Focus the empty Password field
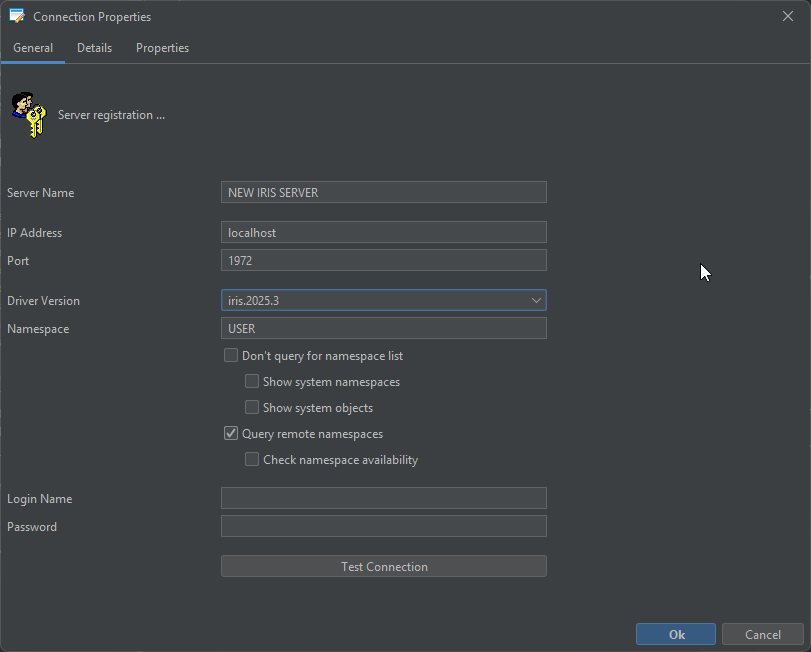Screen dimensions: 811x652 384,526
